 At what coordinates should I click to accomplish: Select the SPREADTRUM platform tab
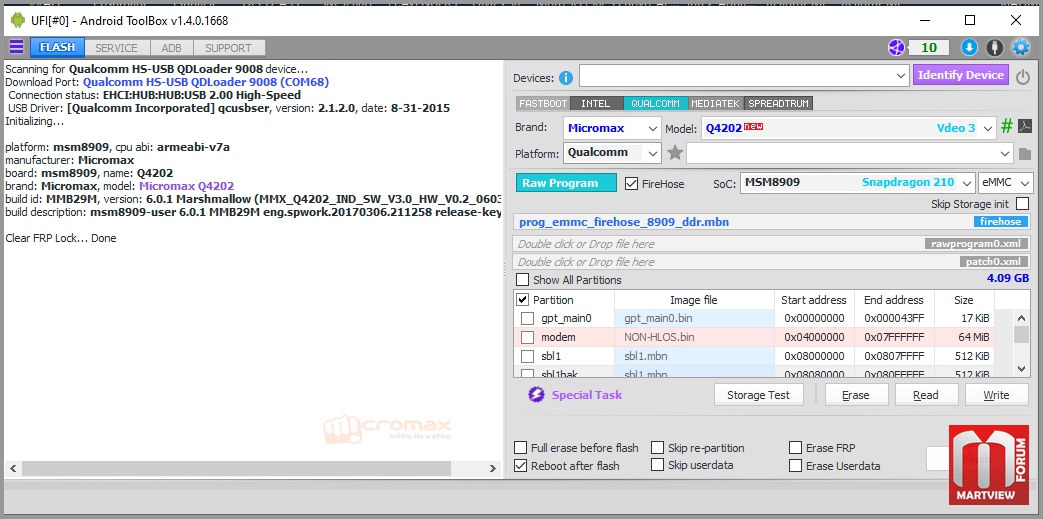tap(779, 104)
